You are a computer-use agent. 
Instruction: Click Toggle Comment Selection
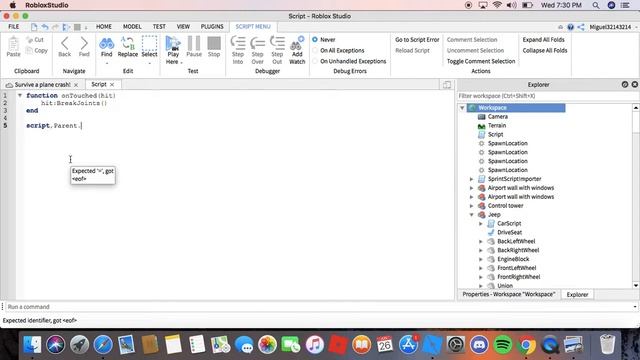pos(481,61)
